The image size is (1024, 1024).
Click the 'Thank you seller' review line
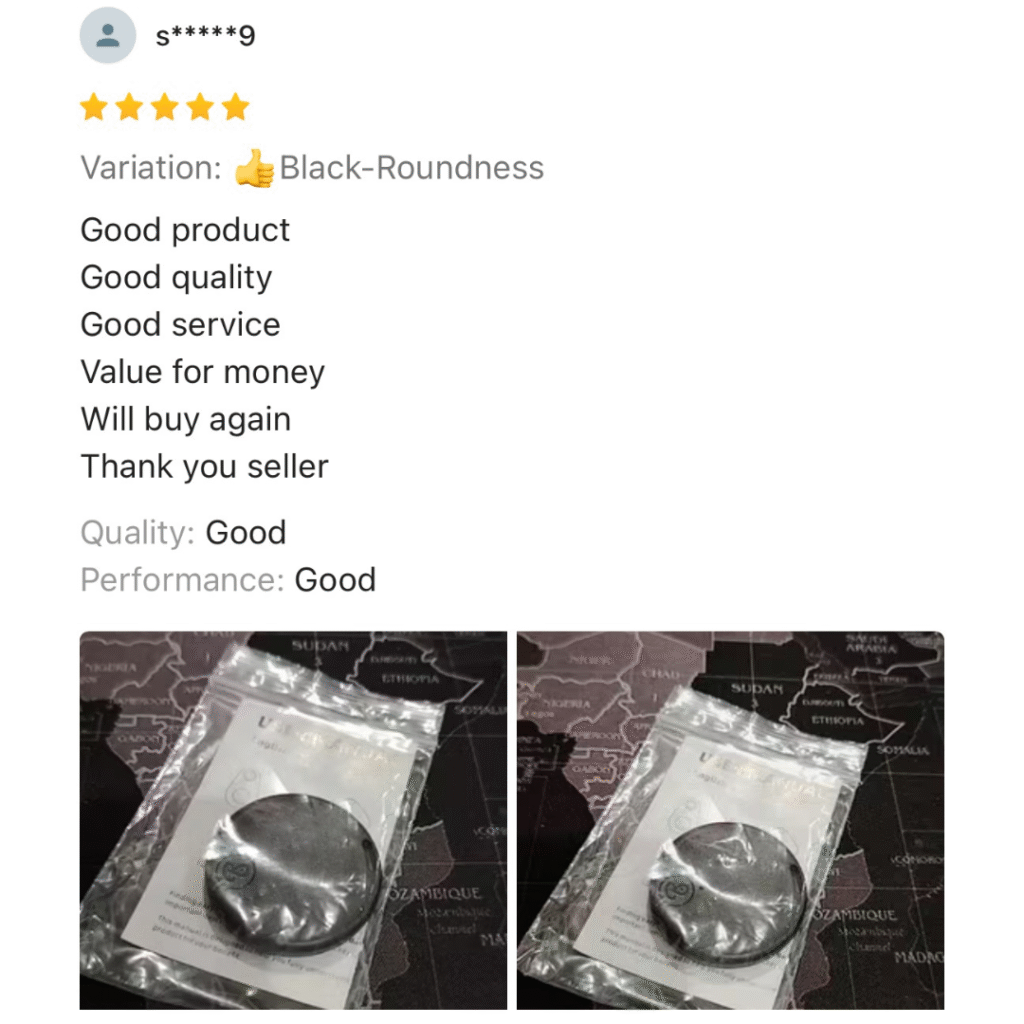coord(204,467)
